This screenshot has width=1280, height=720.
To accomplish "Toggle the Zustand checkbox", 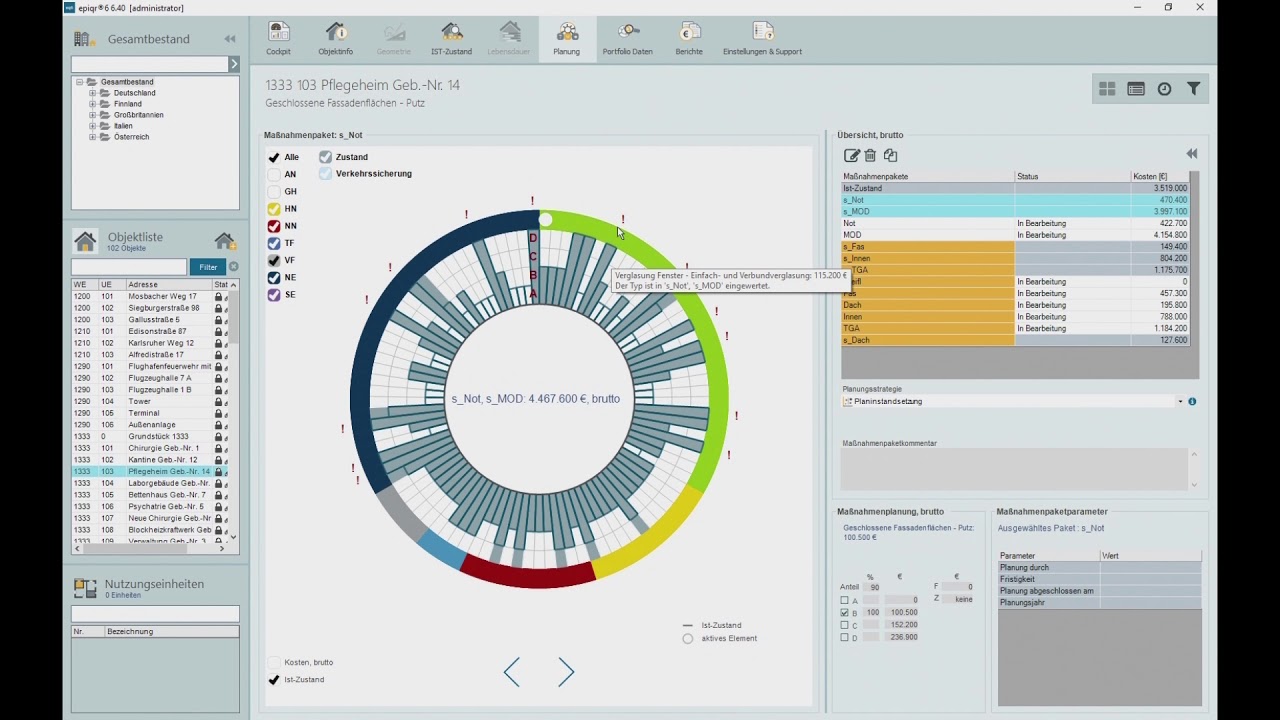I will click(x=326, y=157).
